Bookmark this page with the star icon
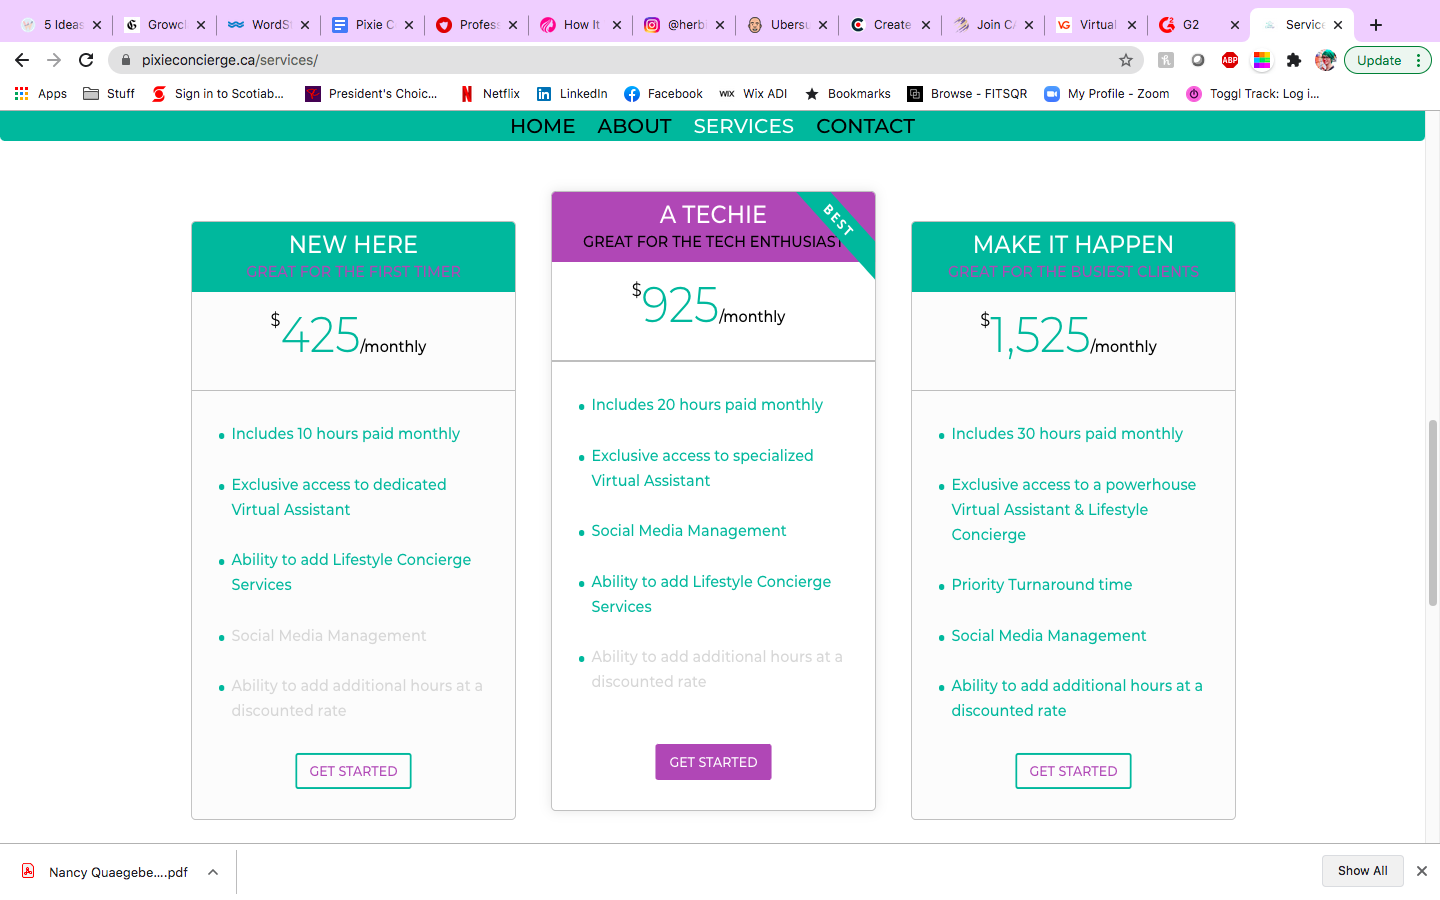This screenshot has height=900, width=1440. coord(1126,60)
